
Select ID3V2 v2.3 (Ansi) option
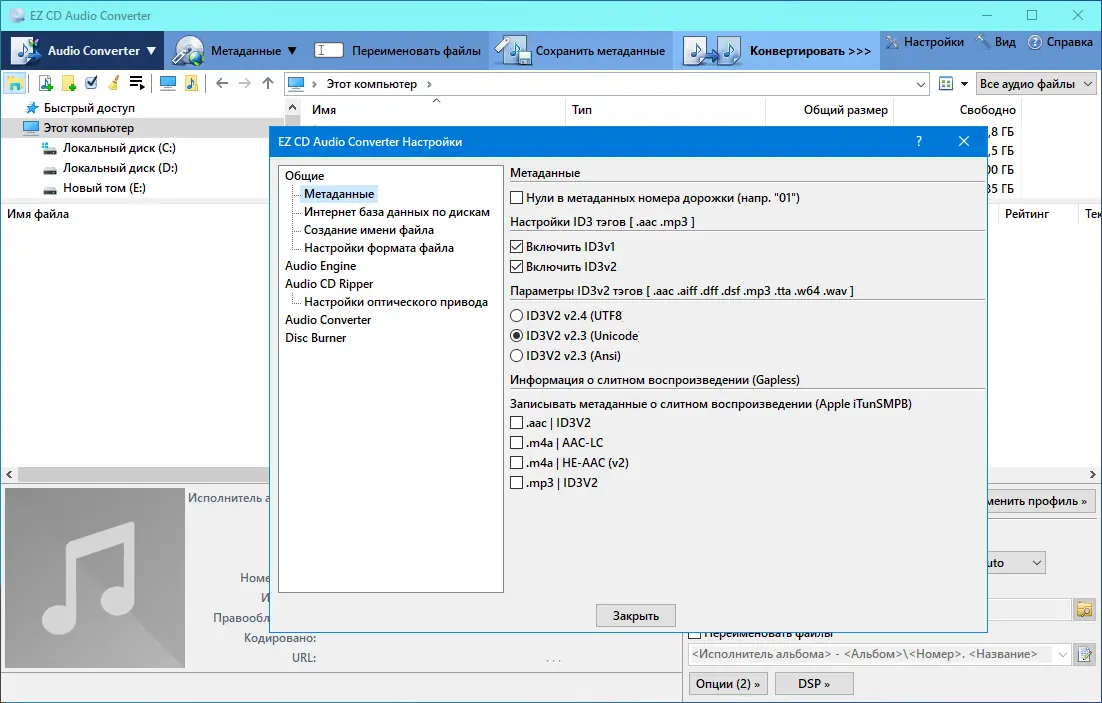click(517, 356)
